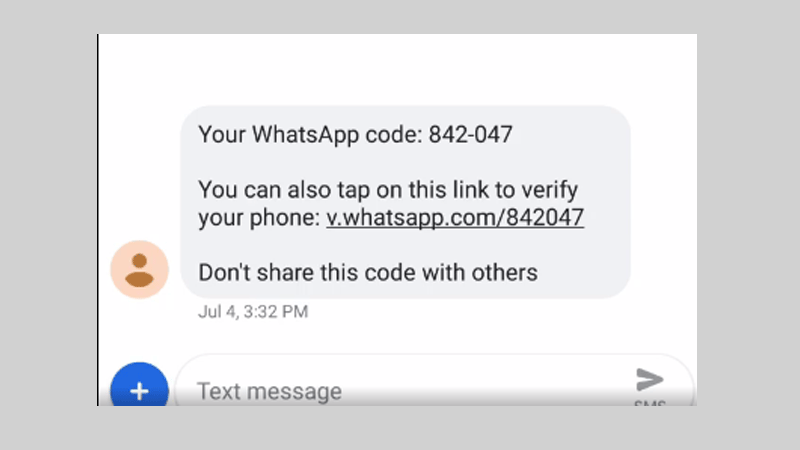
Task: Tap the send arrow icon
Action: 649,380
